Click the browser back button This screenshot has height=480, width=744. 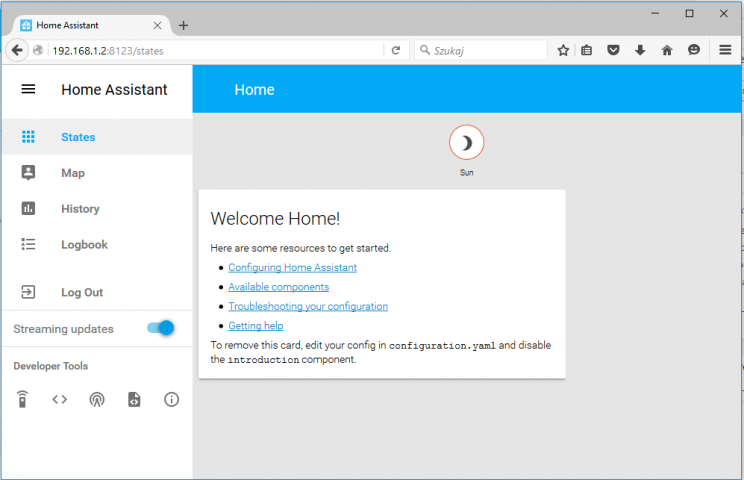pyautogui.click(x=17, y=50)
